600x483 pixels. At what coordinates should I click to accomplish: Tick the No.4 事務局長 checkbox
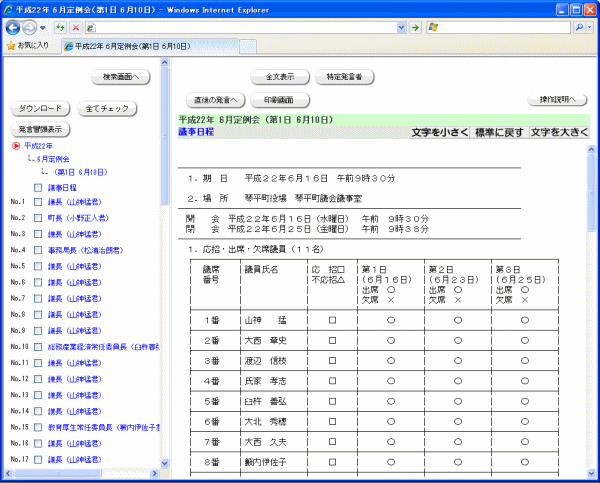click(38, 250)
